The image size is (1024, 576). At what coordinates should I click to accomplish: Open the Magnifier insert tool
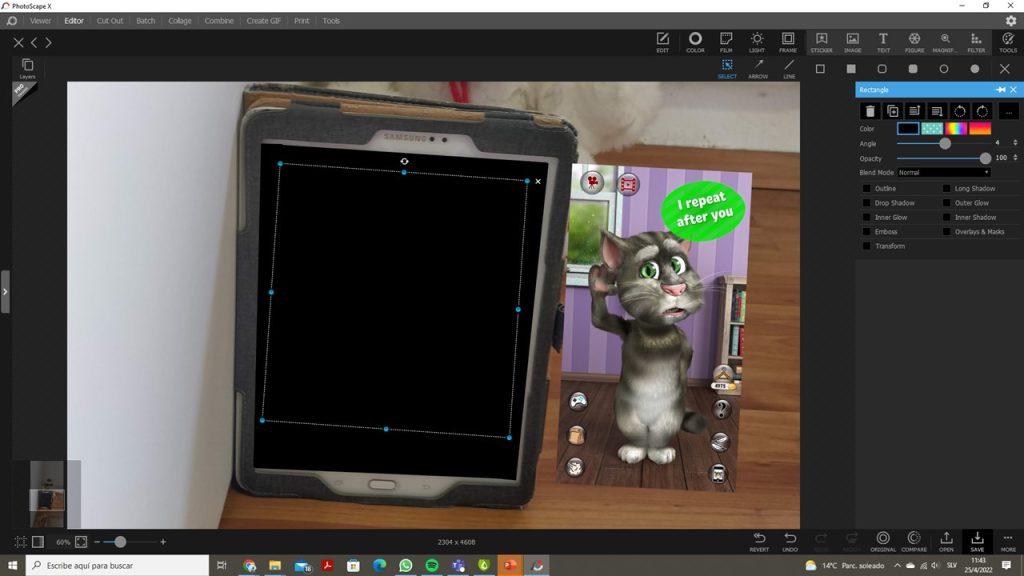coord(945,42)
